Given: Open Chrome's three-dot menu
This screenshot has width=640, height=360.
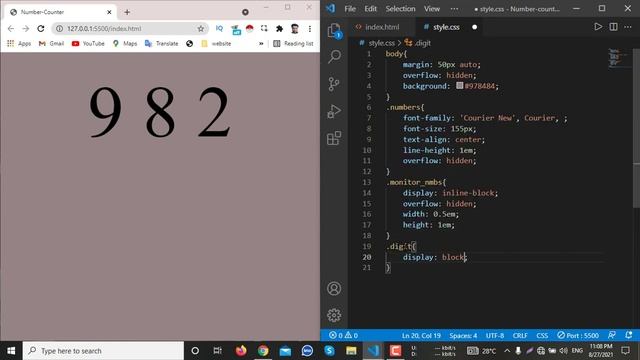Looking at the screenshot, I should [x=310, y=28].
